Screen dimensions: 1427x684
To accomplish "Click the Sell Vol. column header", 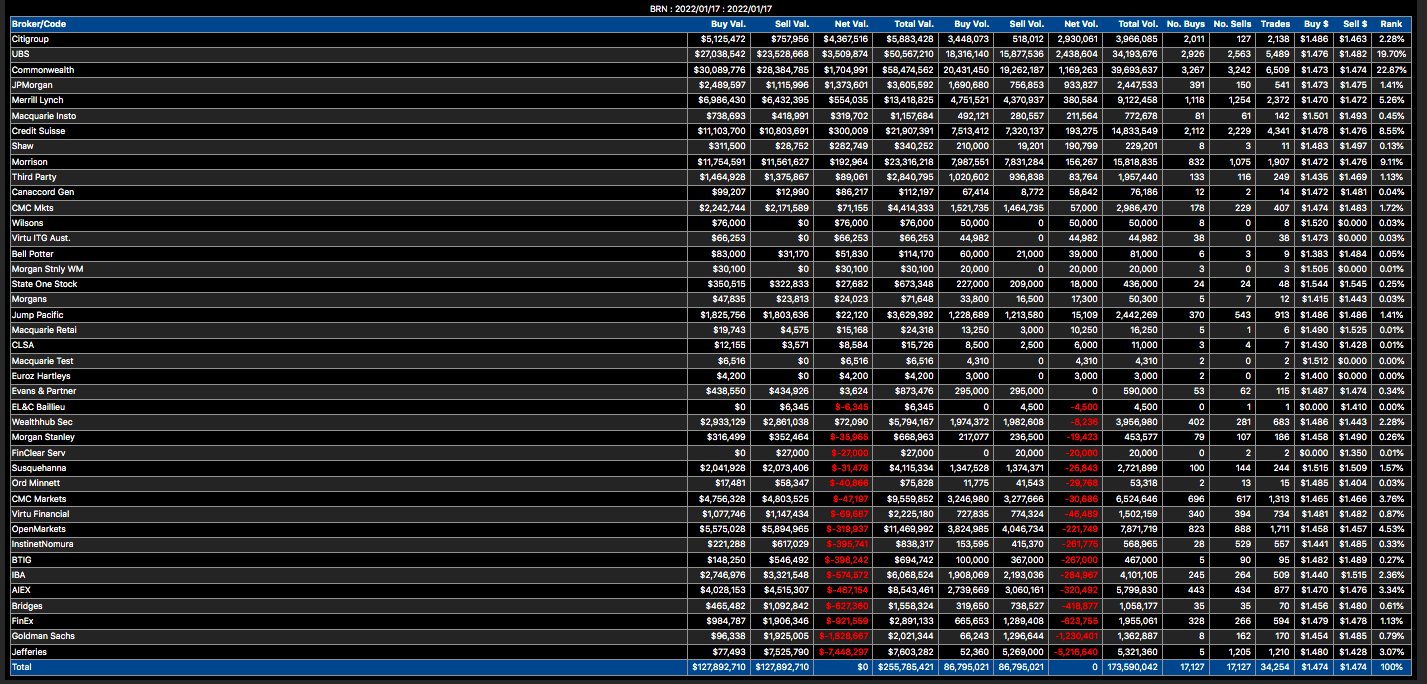I will click(1027, 23).
